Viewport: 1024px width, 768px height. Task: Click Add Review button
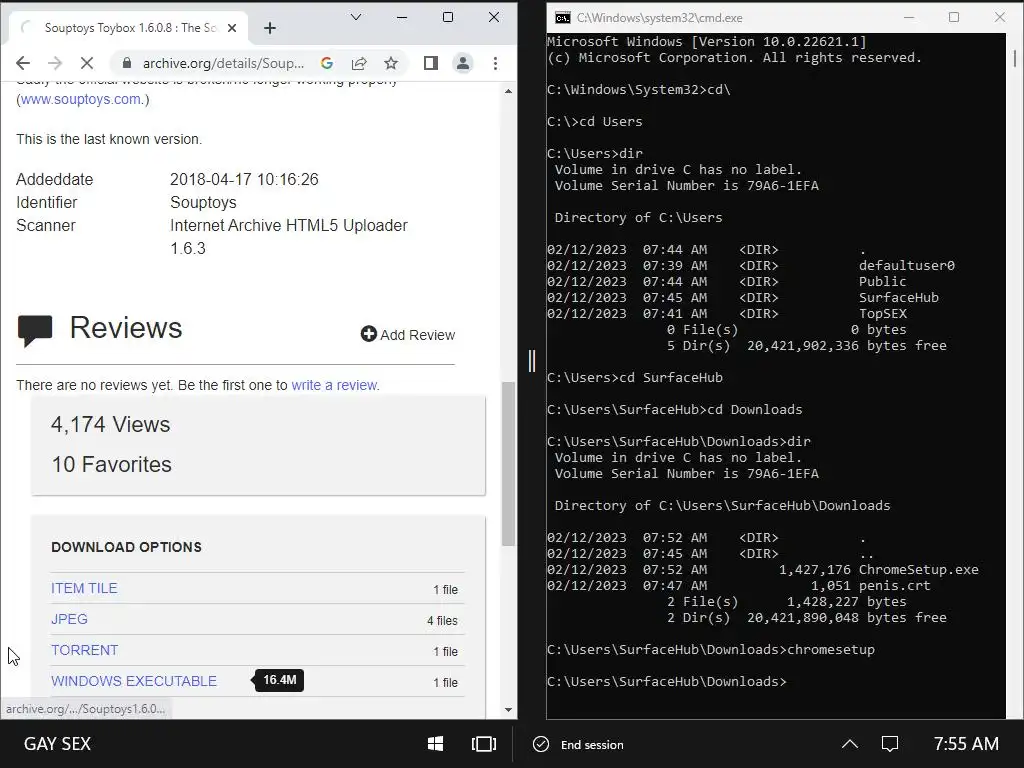(408, 334)
